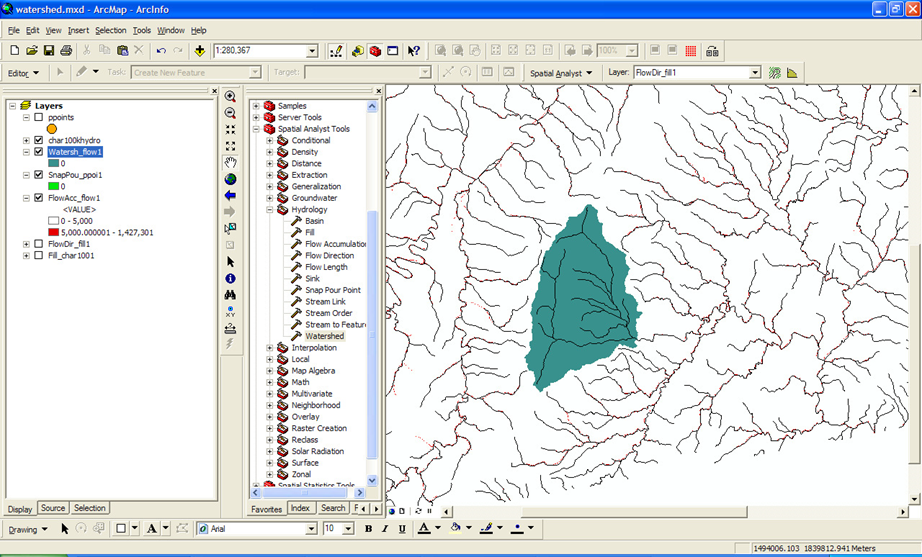
Task: Toggle SnapPou_ppoi1 layer visibility
Action: [39, 175]
